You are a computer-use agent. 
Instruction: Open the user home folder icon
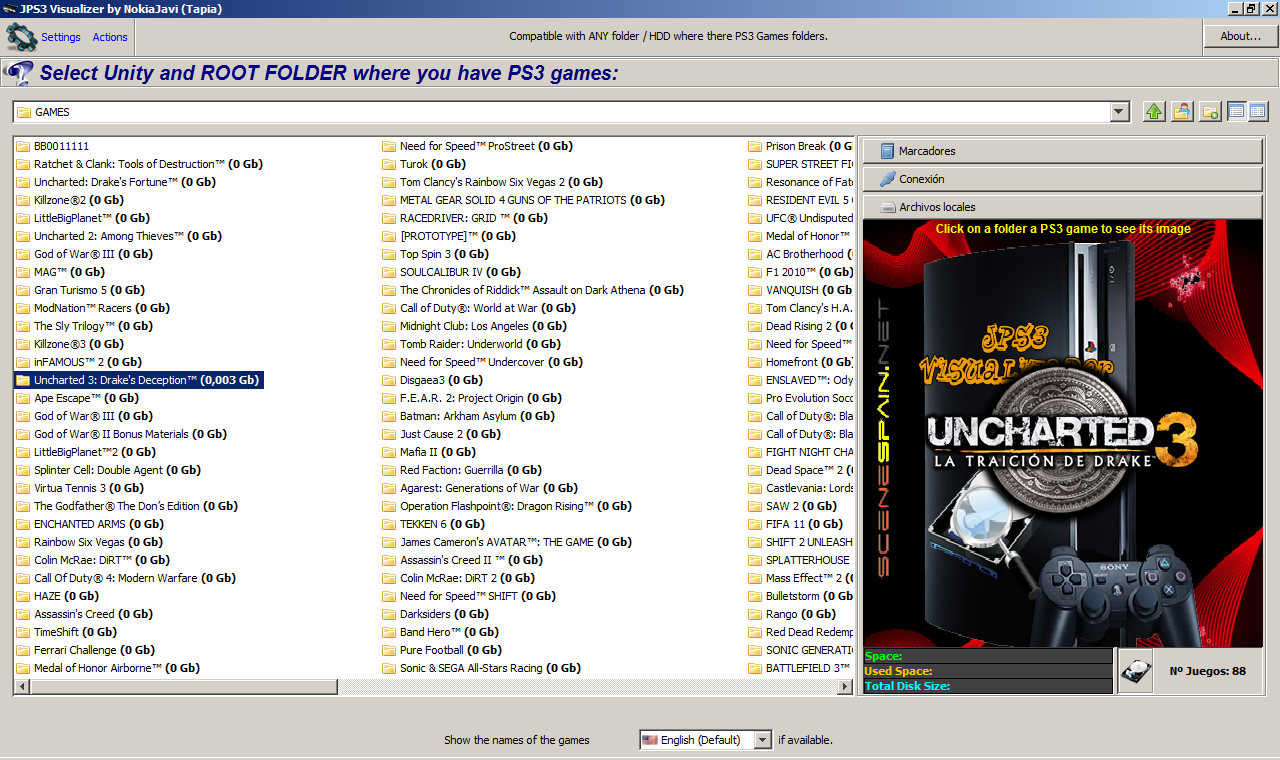pyautogui.click(x=1182, y=112)
